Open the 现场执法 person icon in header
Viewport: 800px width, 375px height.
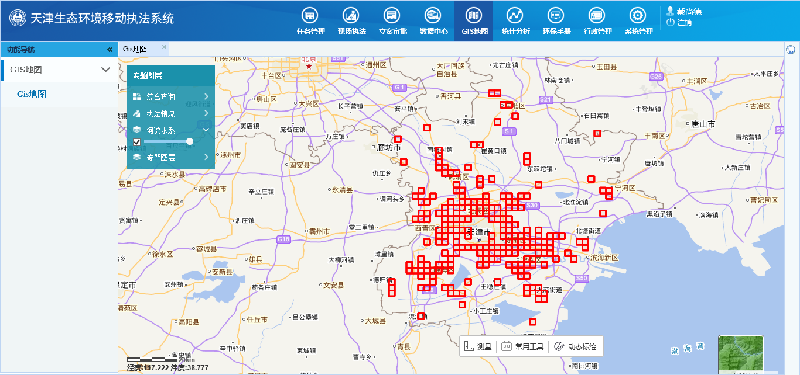point(352,15)
